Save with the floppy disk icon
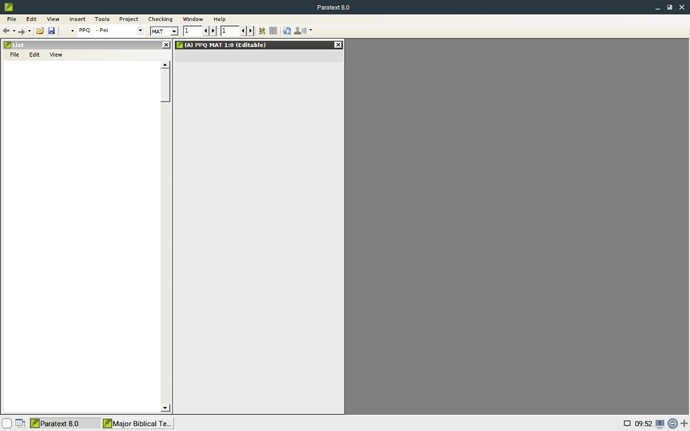The width and height of the screenshot is (690, 431). (x=51, y=31)
